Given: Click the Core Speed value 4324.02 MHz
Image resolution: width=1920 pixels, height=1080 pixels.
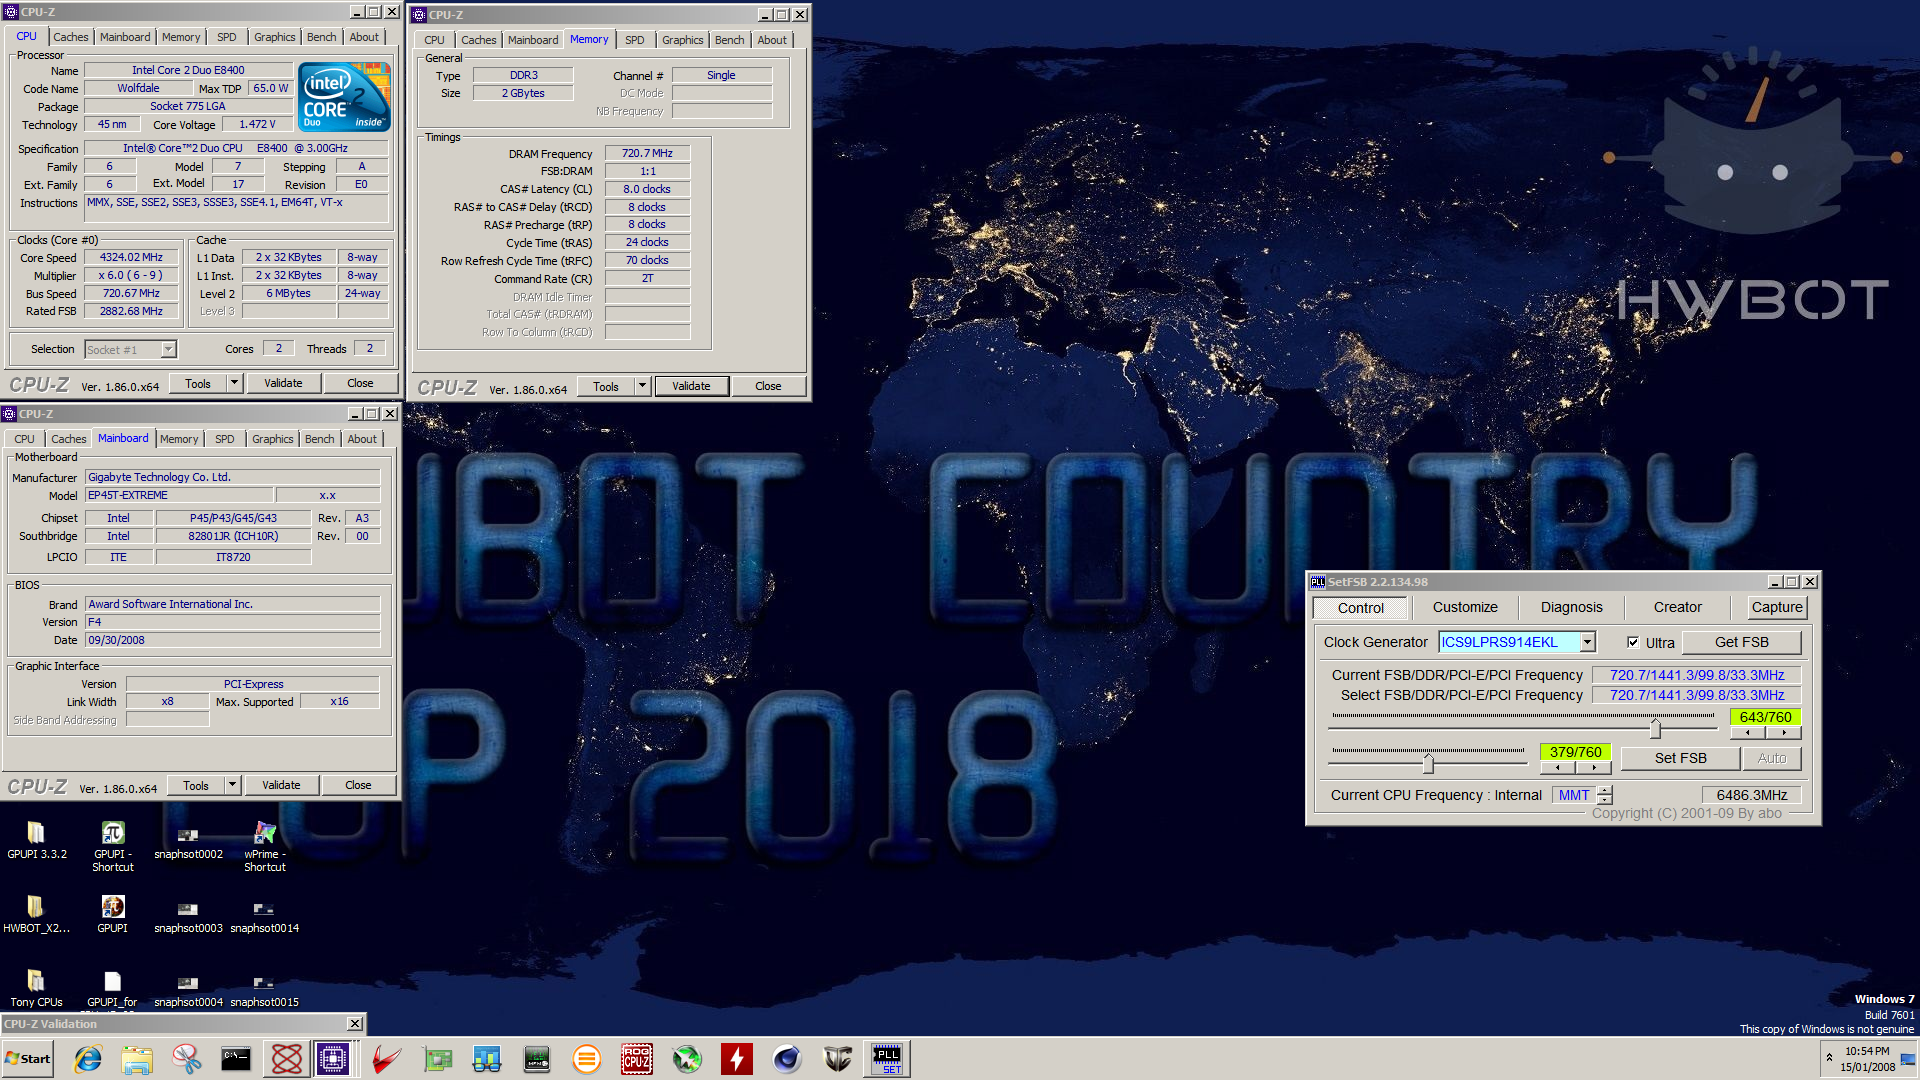Looking at the screenshot, I should (131, 257).
